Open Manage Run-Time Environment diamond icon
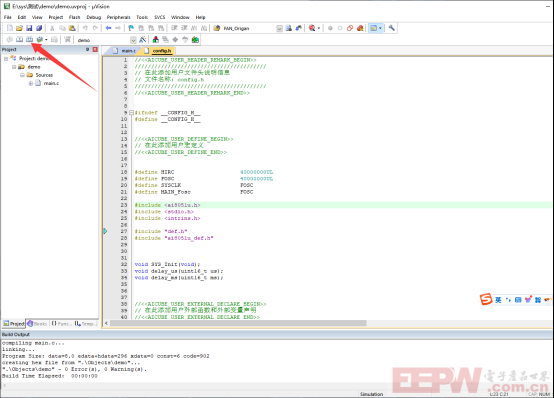Image resolution: width=554 pixels, height=398 pixels. pos(175,40)
